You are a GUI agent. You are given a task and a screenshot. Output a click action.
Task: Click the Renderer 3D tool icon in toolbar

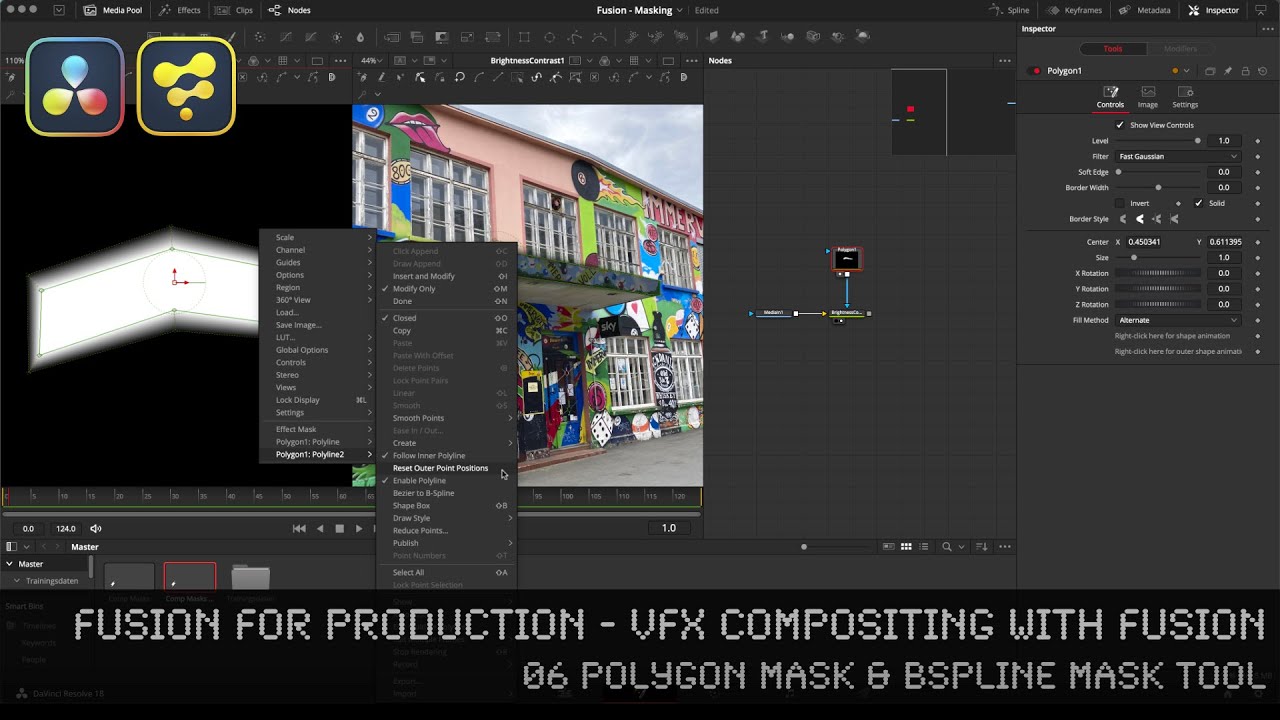coord(862,37)
